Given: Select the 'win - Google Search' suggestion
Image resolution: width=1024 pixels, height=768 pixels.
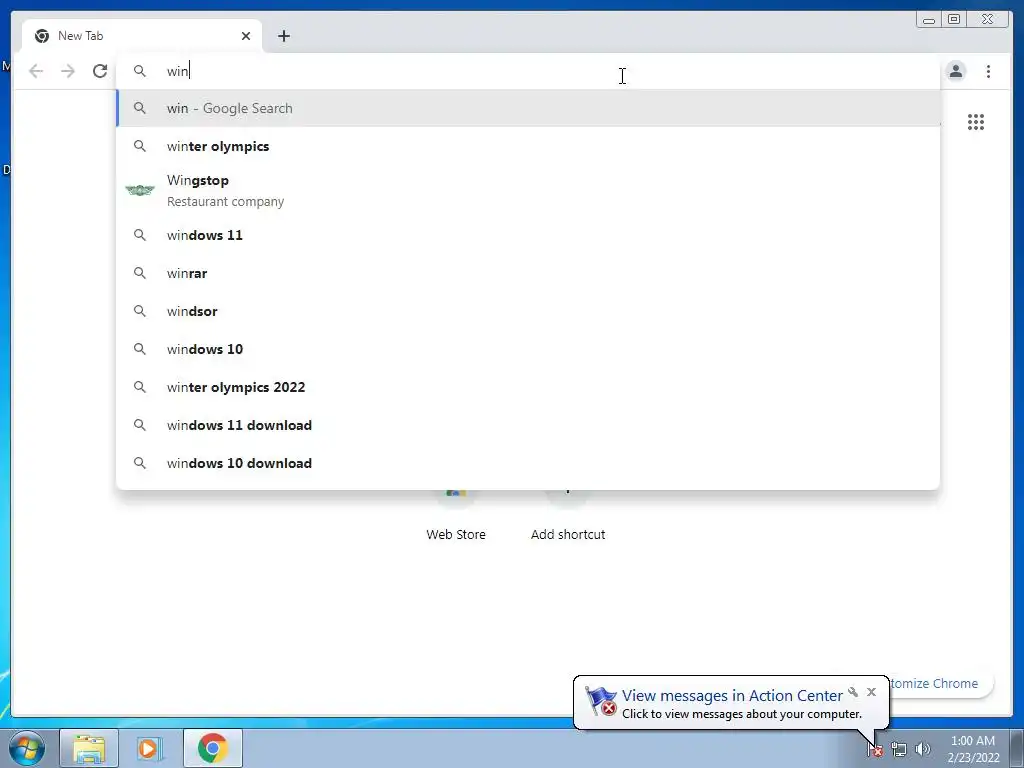Looking at the screenshot, I should click(528, 108).
